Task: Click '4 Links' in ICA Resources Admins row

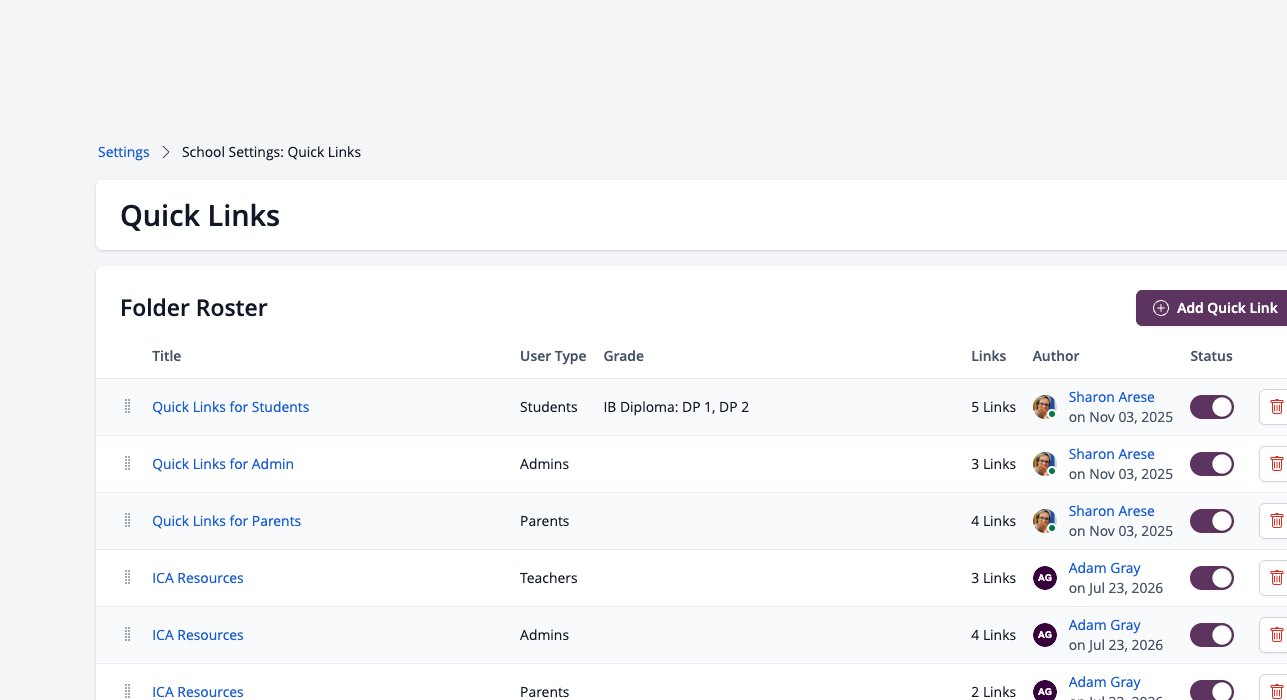Action: tap(993, 635)
